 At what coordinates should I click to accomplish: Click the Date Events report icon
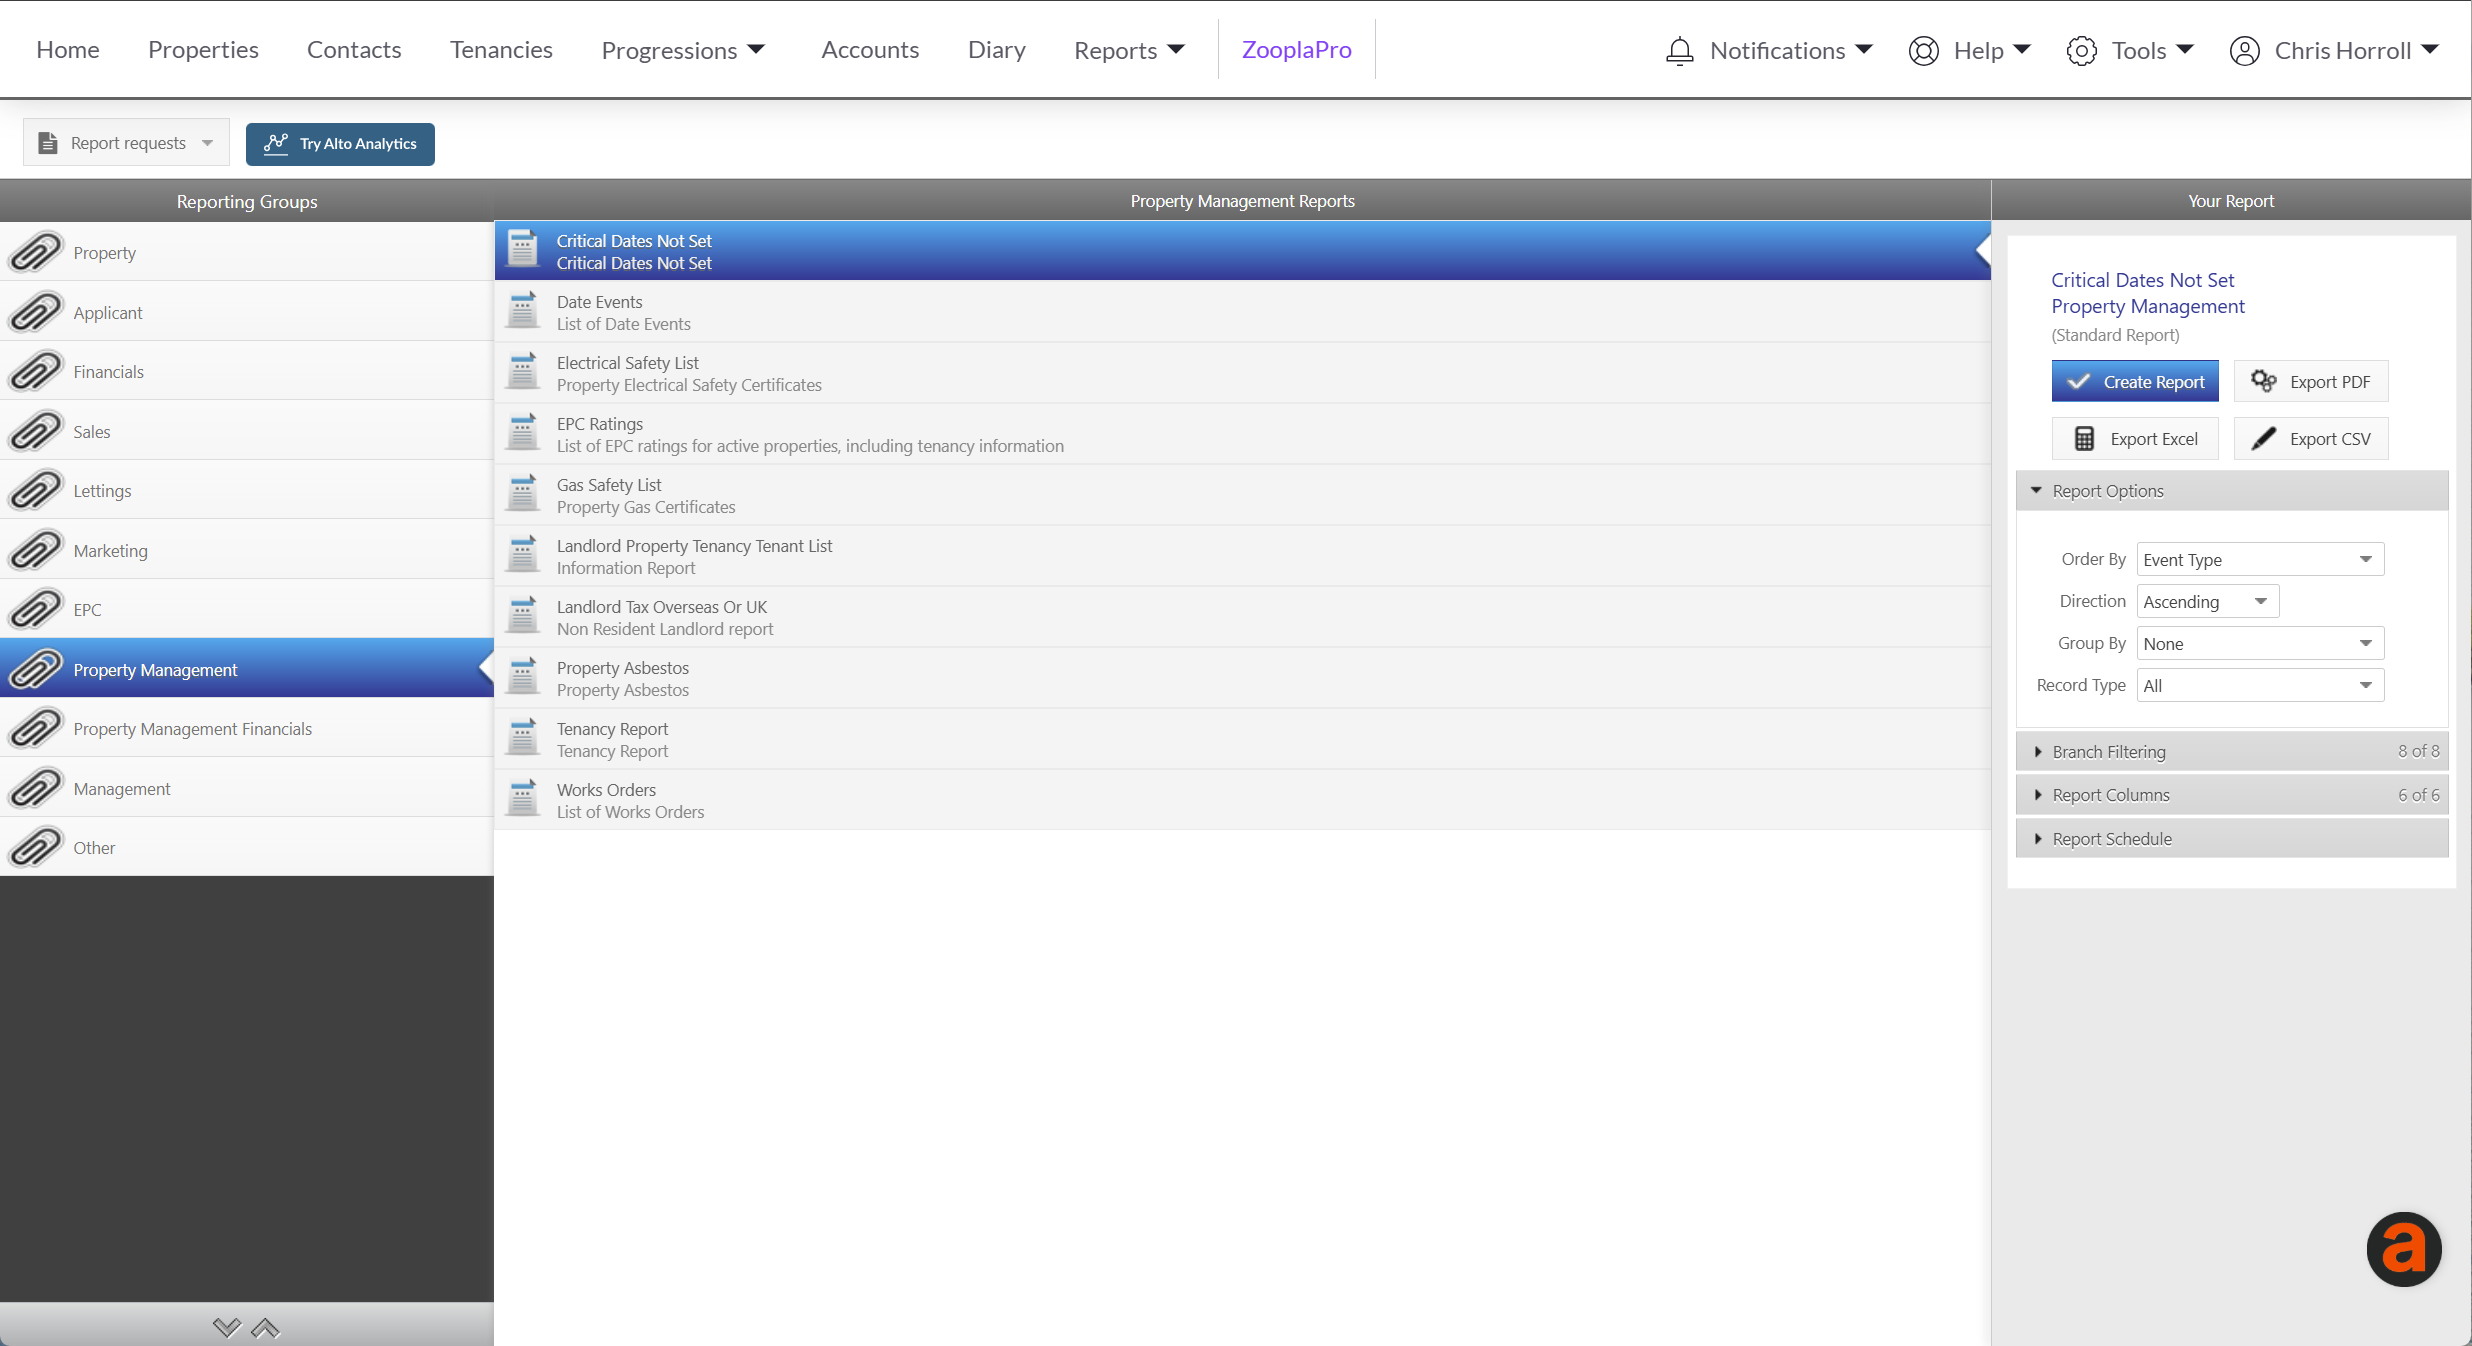(x=522, y=311)
